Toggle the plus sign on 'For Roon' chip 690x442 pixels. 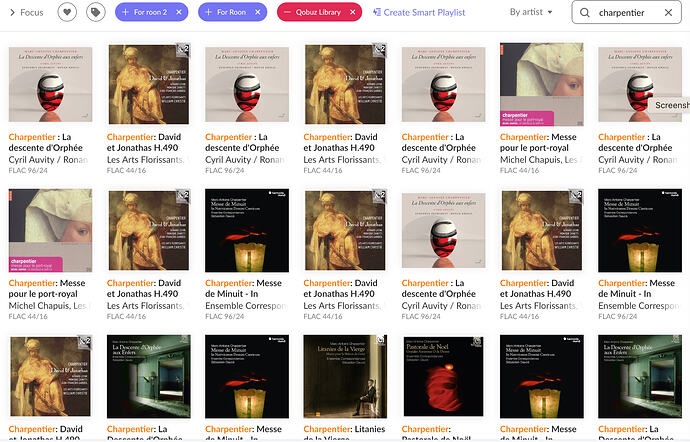click(x=209, y=12)
